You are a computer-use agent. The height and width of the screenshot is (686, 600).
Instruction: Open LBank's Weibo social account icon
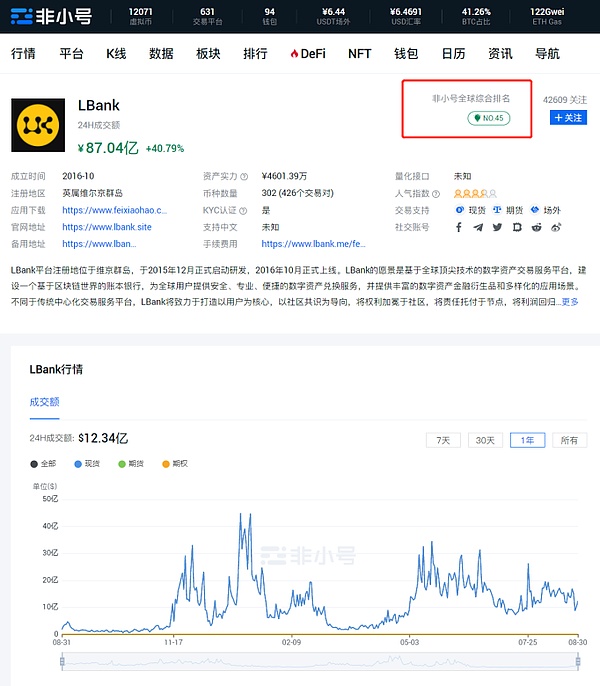[556, 227]
